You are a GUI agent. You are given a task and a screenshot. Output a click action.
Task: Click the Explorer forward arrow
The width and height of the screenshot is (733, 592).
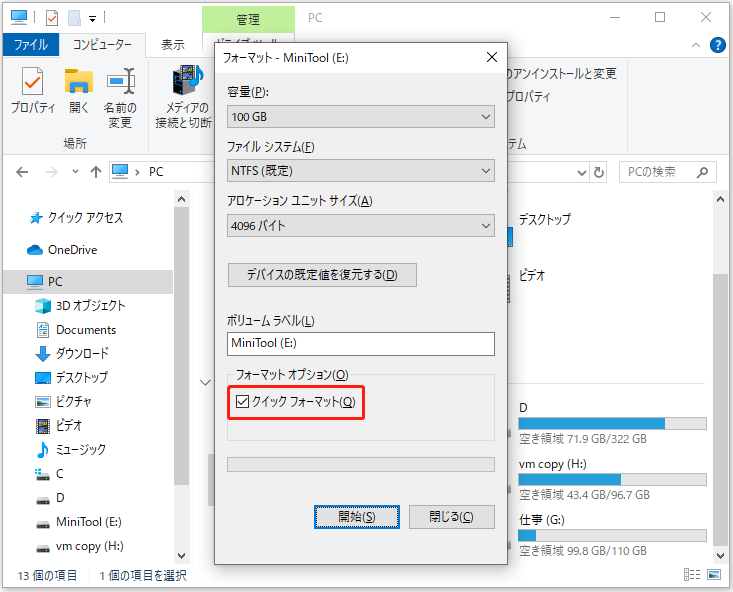pyautogui.click(x=51, y=172)
